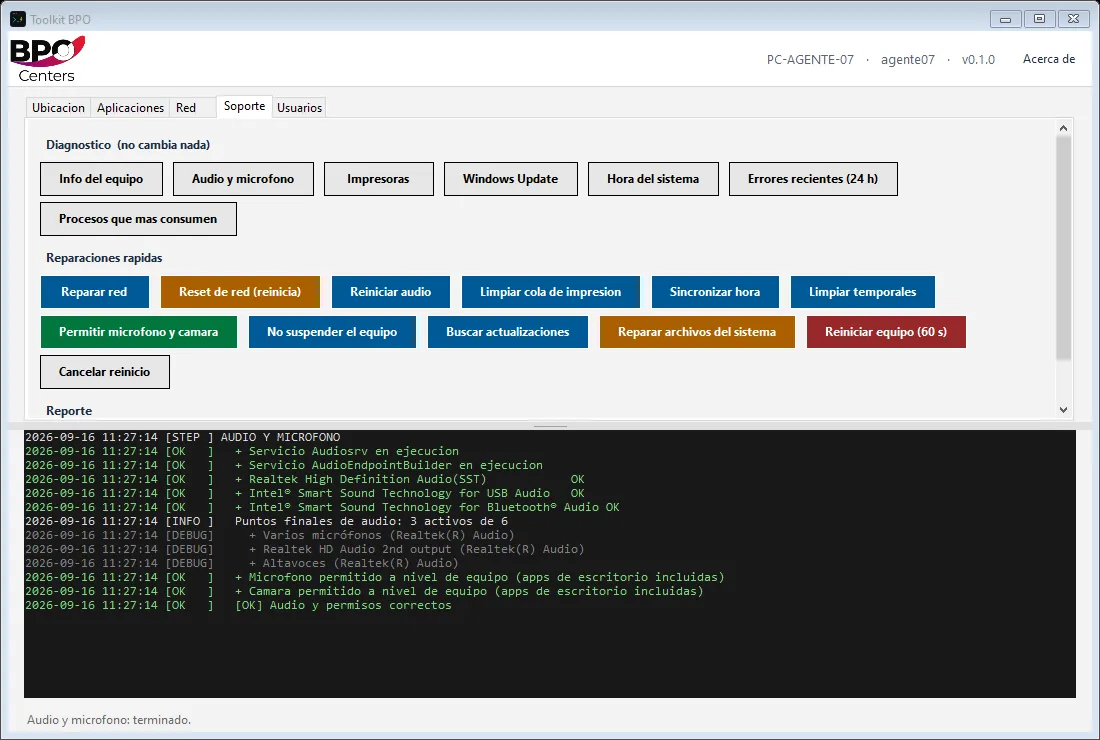Click Permitir microfono y camara
1100x740 pixels.
(139, 332)
